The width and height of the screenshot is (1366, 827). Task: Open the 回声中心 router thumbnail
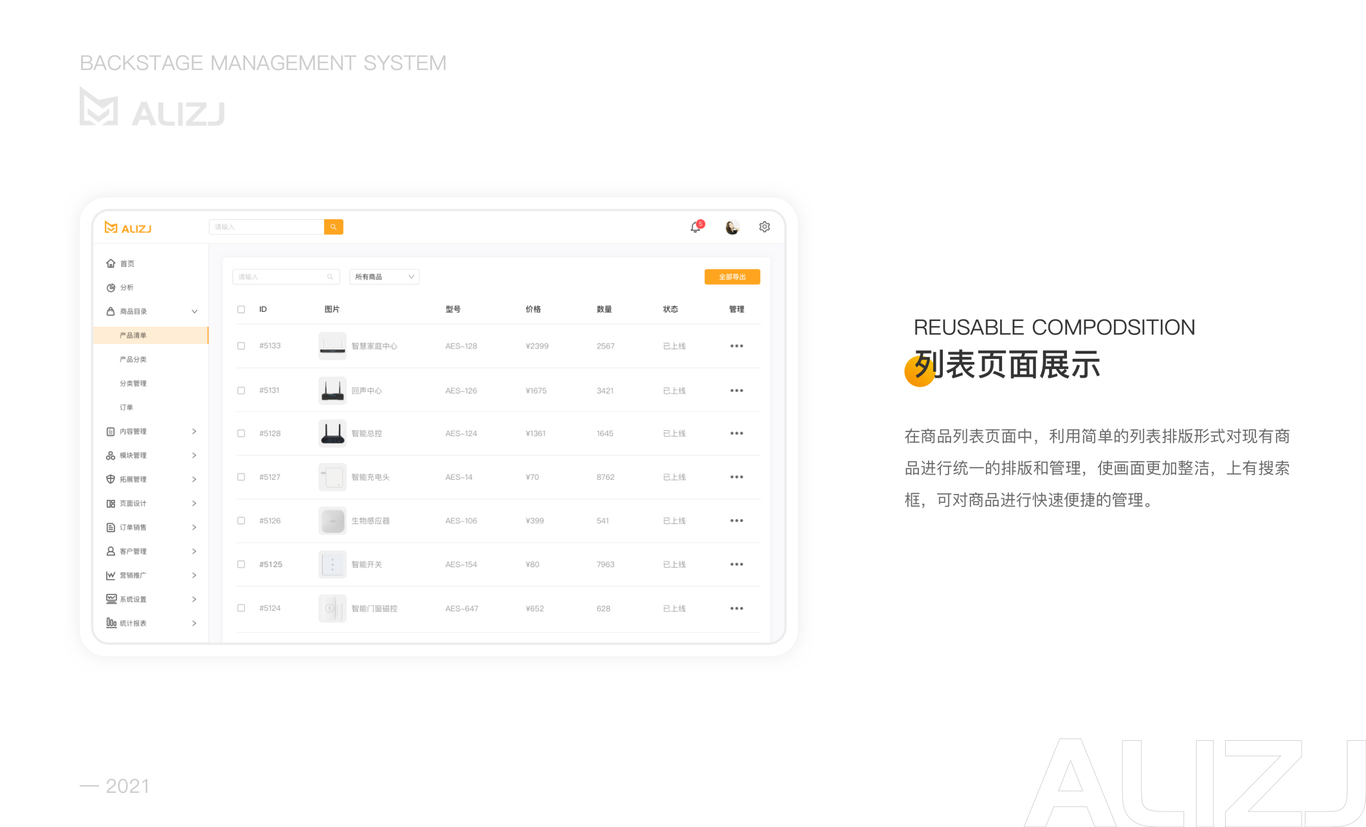pos(332,390)
